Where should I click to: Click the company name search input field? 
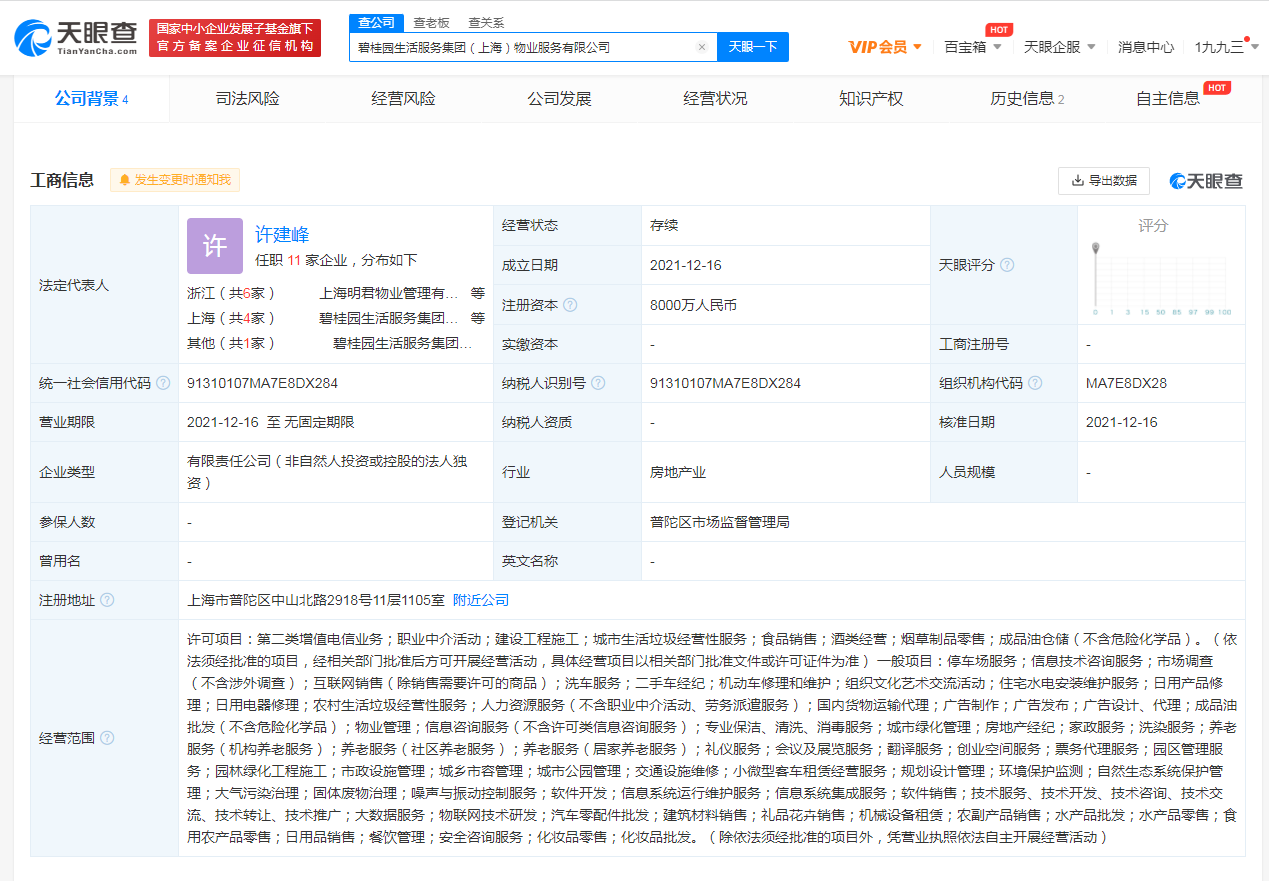click(x=520, y=47)
